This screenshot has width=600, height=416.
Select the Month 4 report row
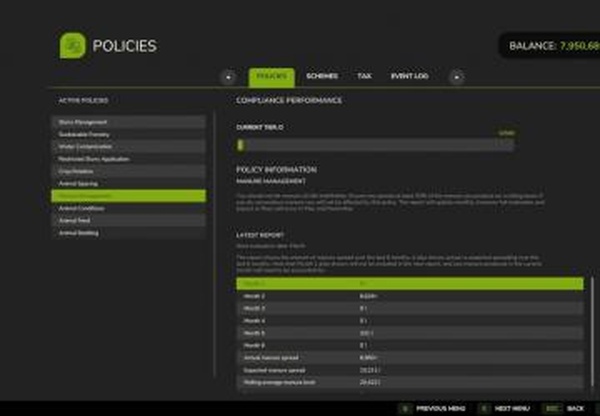(x=410, y=321)
